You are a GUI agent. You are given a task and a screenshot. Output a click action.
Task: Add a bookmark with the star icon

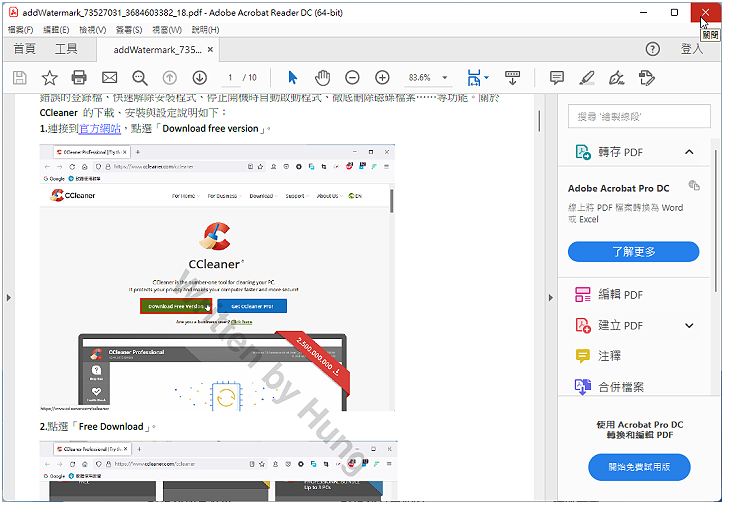point(49,77)
